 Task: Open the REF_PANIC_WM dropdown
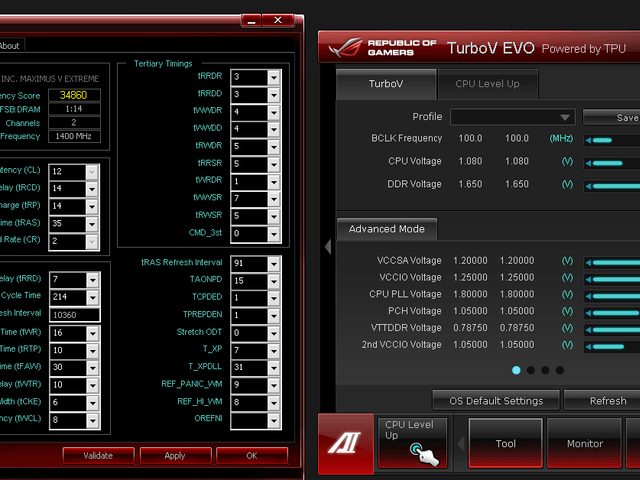[x=274, y=385]
